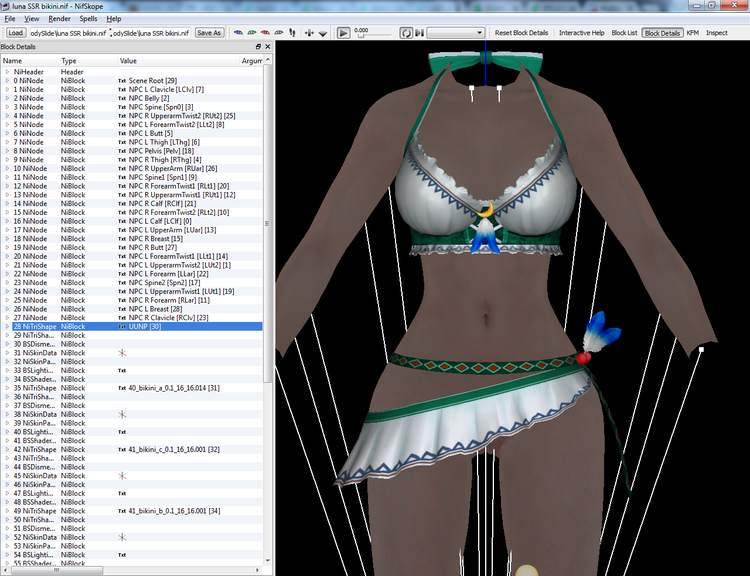The width and height of the screenshot is (750, 576).
Task: Click the green eye Front view icon
Action: coord(252,33)
